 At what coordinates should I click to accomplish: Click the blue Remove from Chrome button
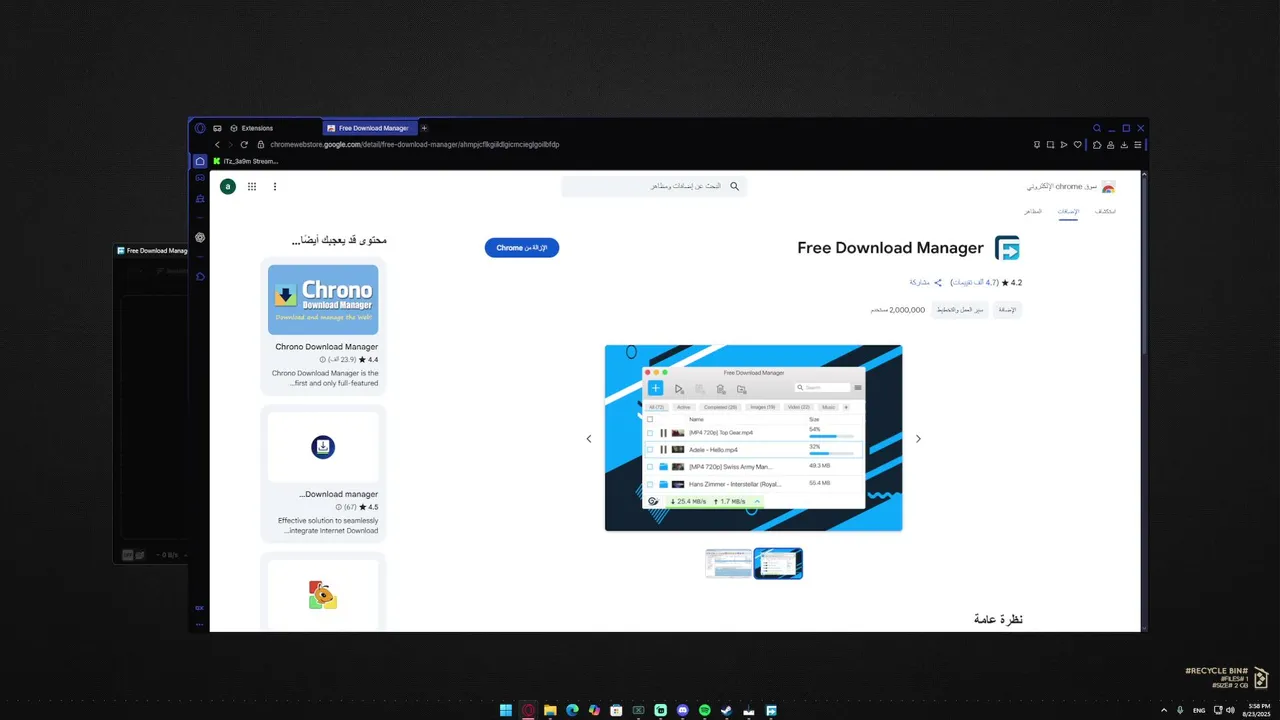point(522,248)
